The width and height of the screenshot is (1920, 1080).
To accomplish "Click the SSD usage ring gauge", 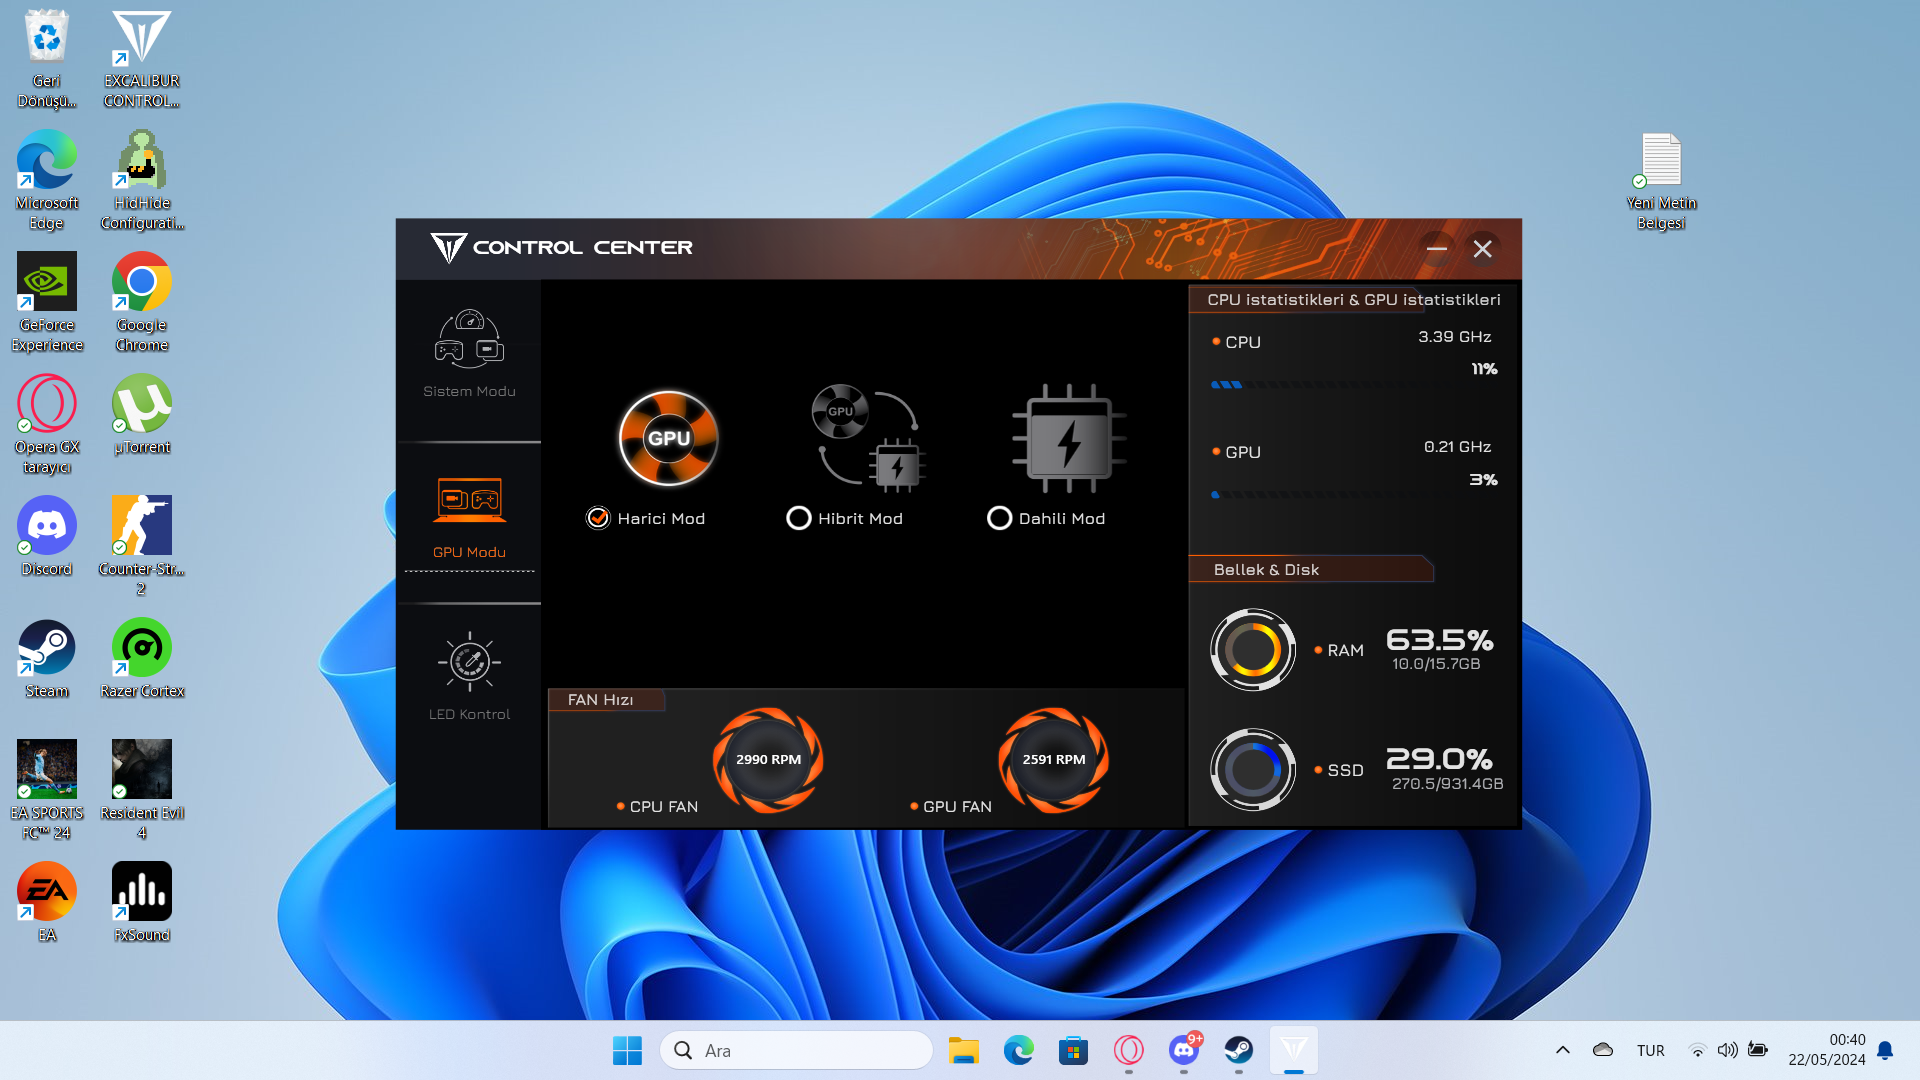I will (1252, 769).
